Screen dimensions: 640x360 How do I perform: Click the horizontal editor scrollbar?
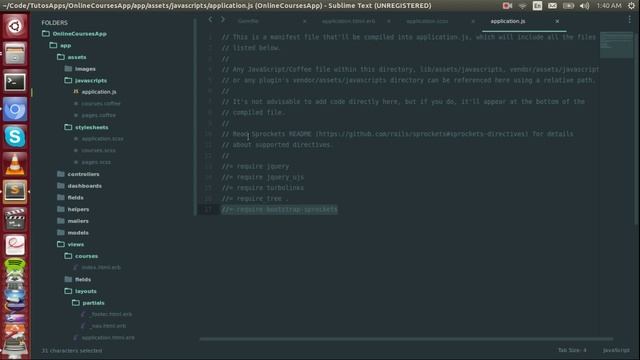pos(406,338)
